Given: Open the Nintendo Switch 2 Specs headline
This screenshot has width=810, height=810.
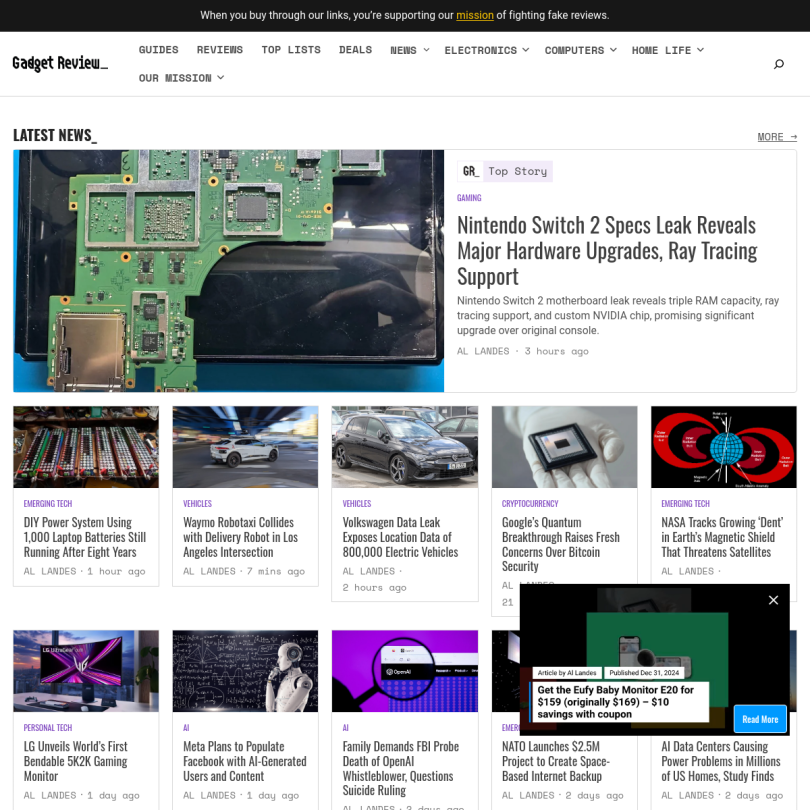Looking at the screenshot, I should click(x=606, y=250).
